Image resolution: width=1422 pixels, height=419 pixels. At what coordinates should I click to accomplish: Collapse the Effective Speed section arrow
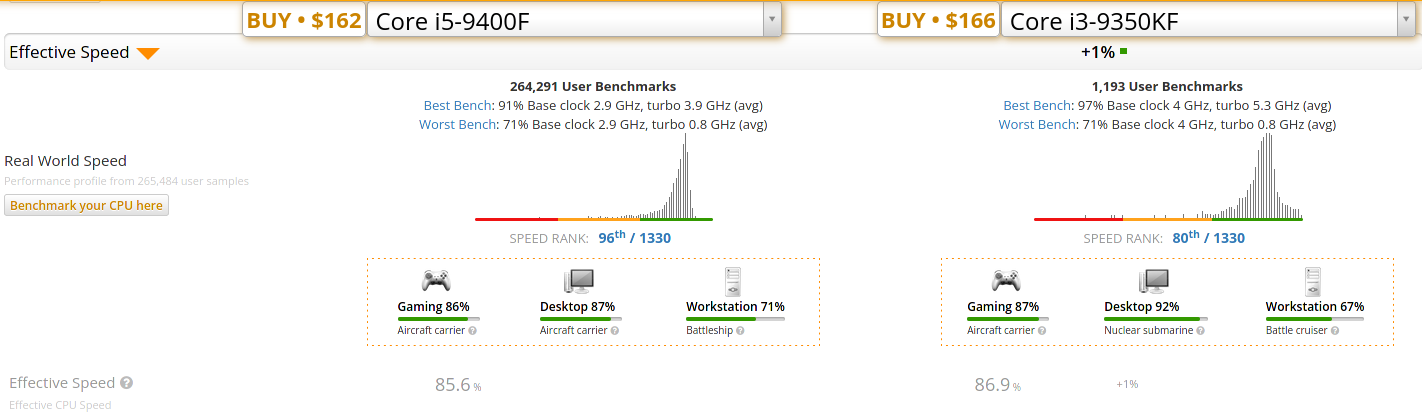tap(148, 53)
